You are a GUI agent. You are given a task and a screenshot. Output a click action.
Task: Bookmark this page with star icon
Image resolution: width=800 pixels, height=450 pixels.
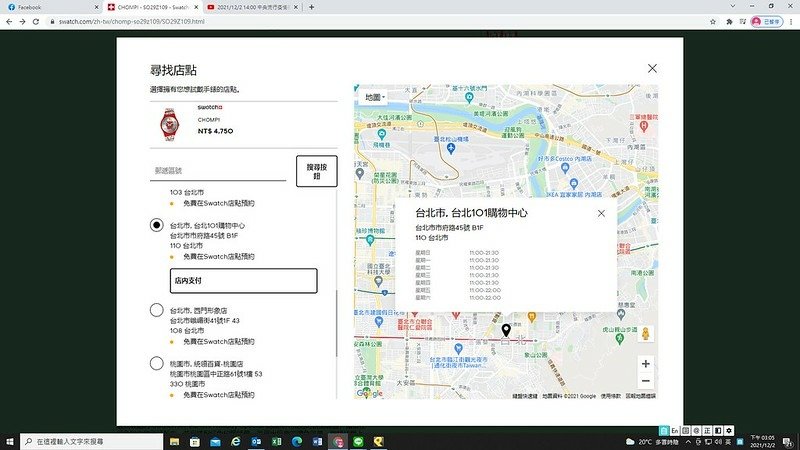pos(712,21)
